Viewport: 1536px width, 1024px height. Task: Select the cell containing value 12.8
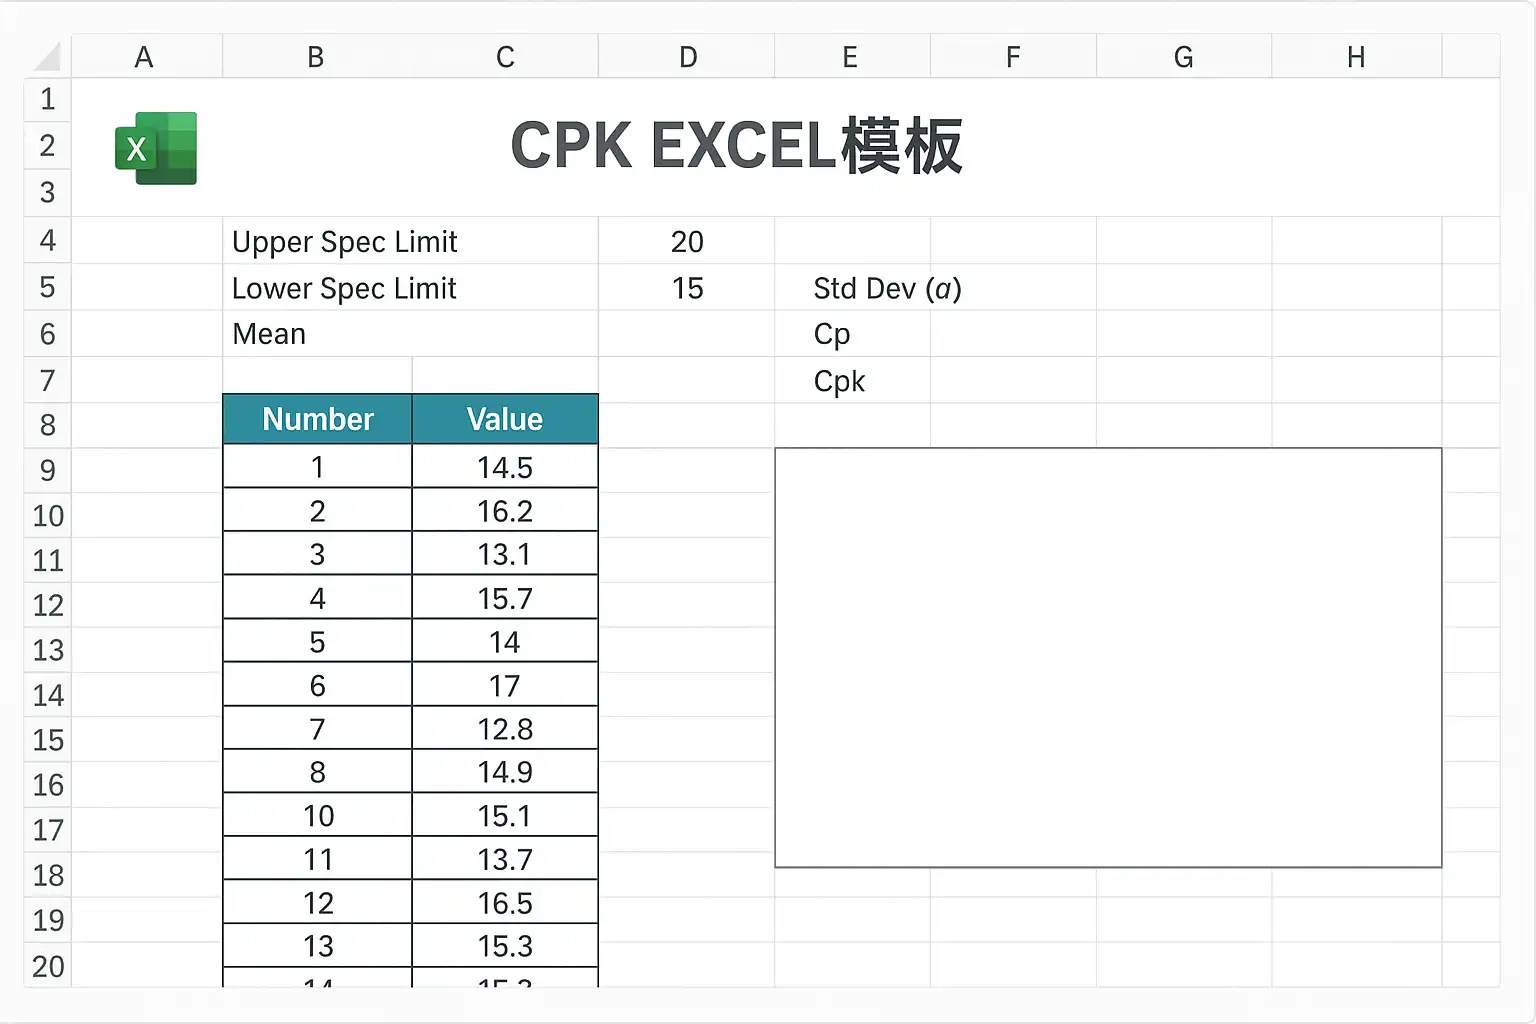point(505,729)
